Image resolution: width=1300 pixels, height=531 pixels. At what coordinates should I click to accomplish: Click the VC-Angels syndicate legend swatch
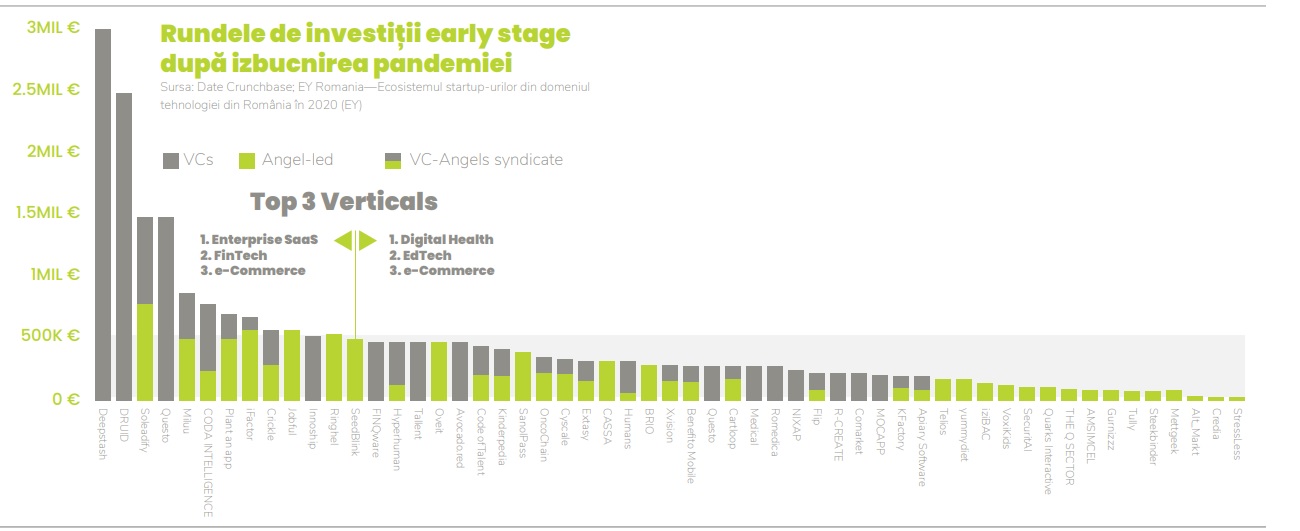393,160
